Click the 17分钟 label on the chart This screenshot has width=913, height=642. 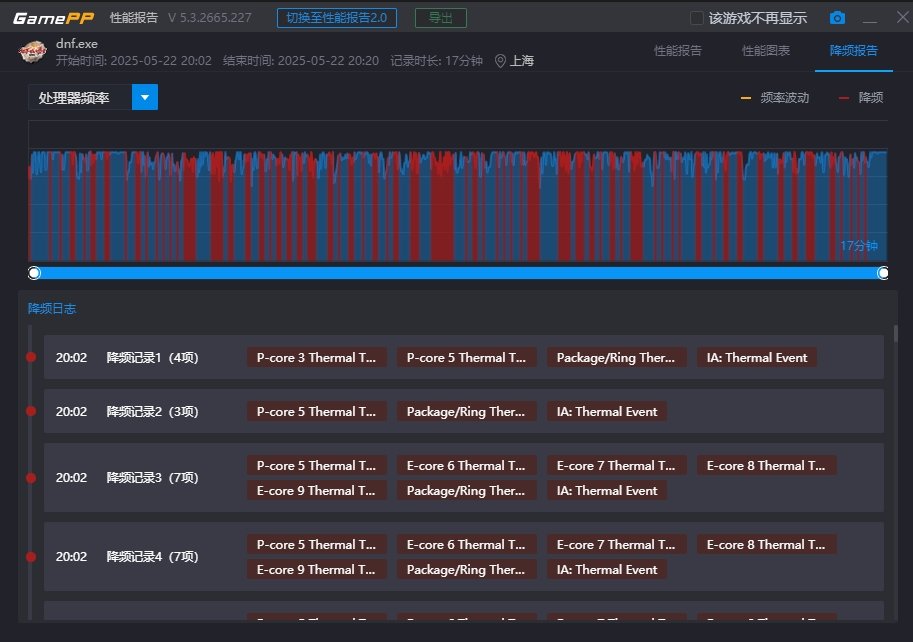(x=859, y=246)
